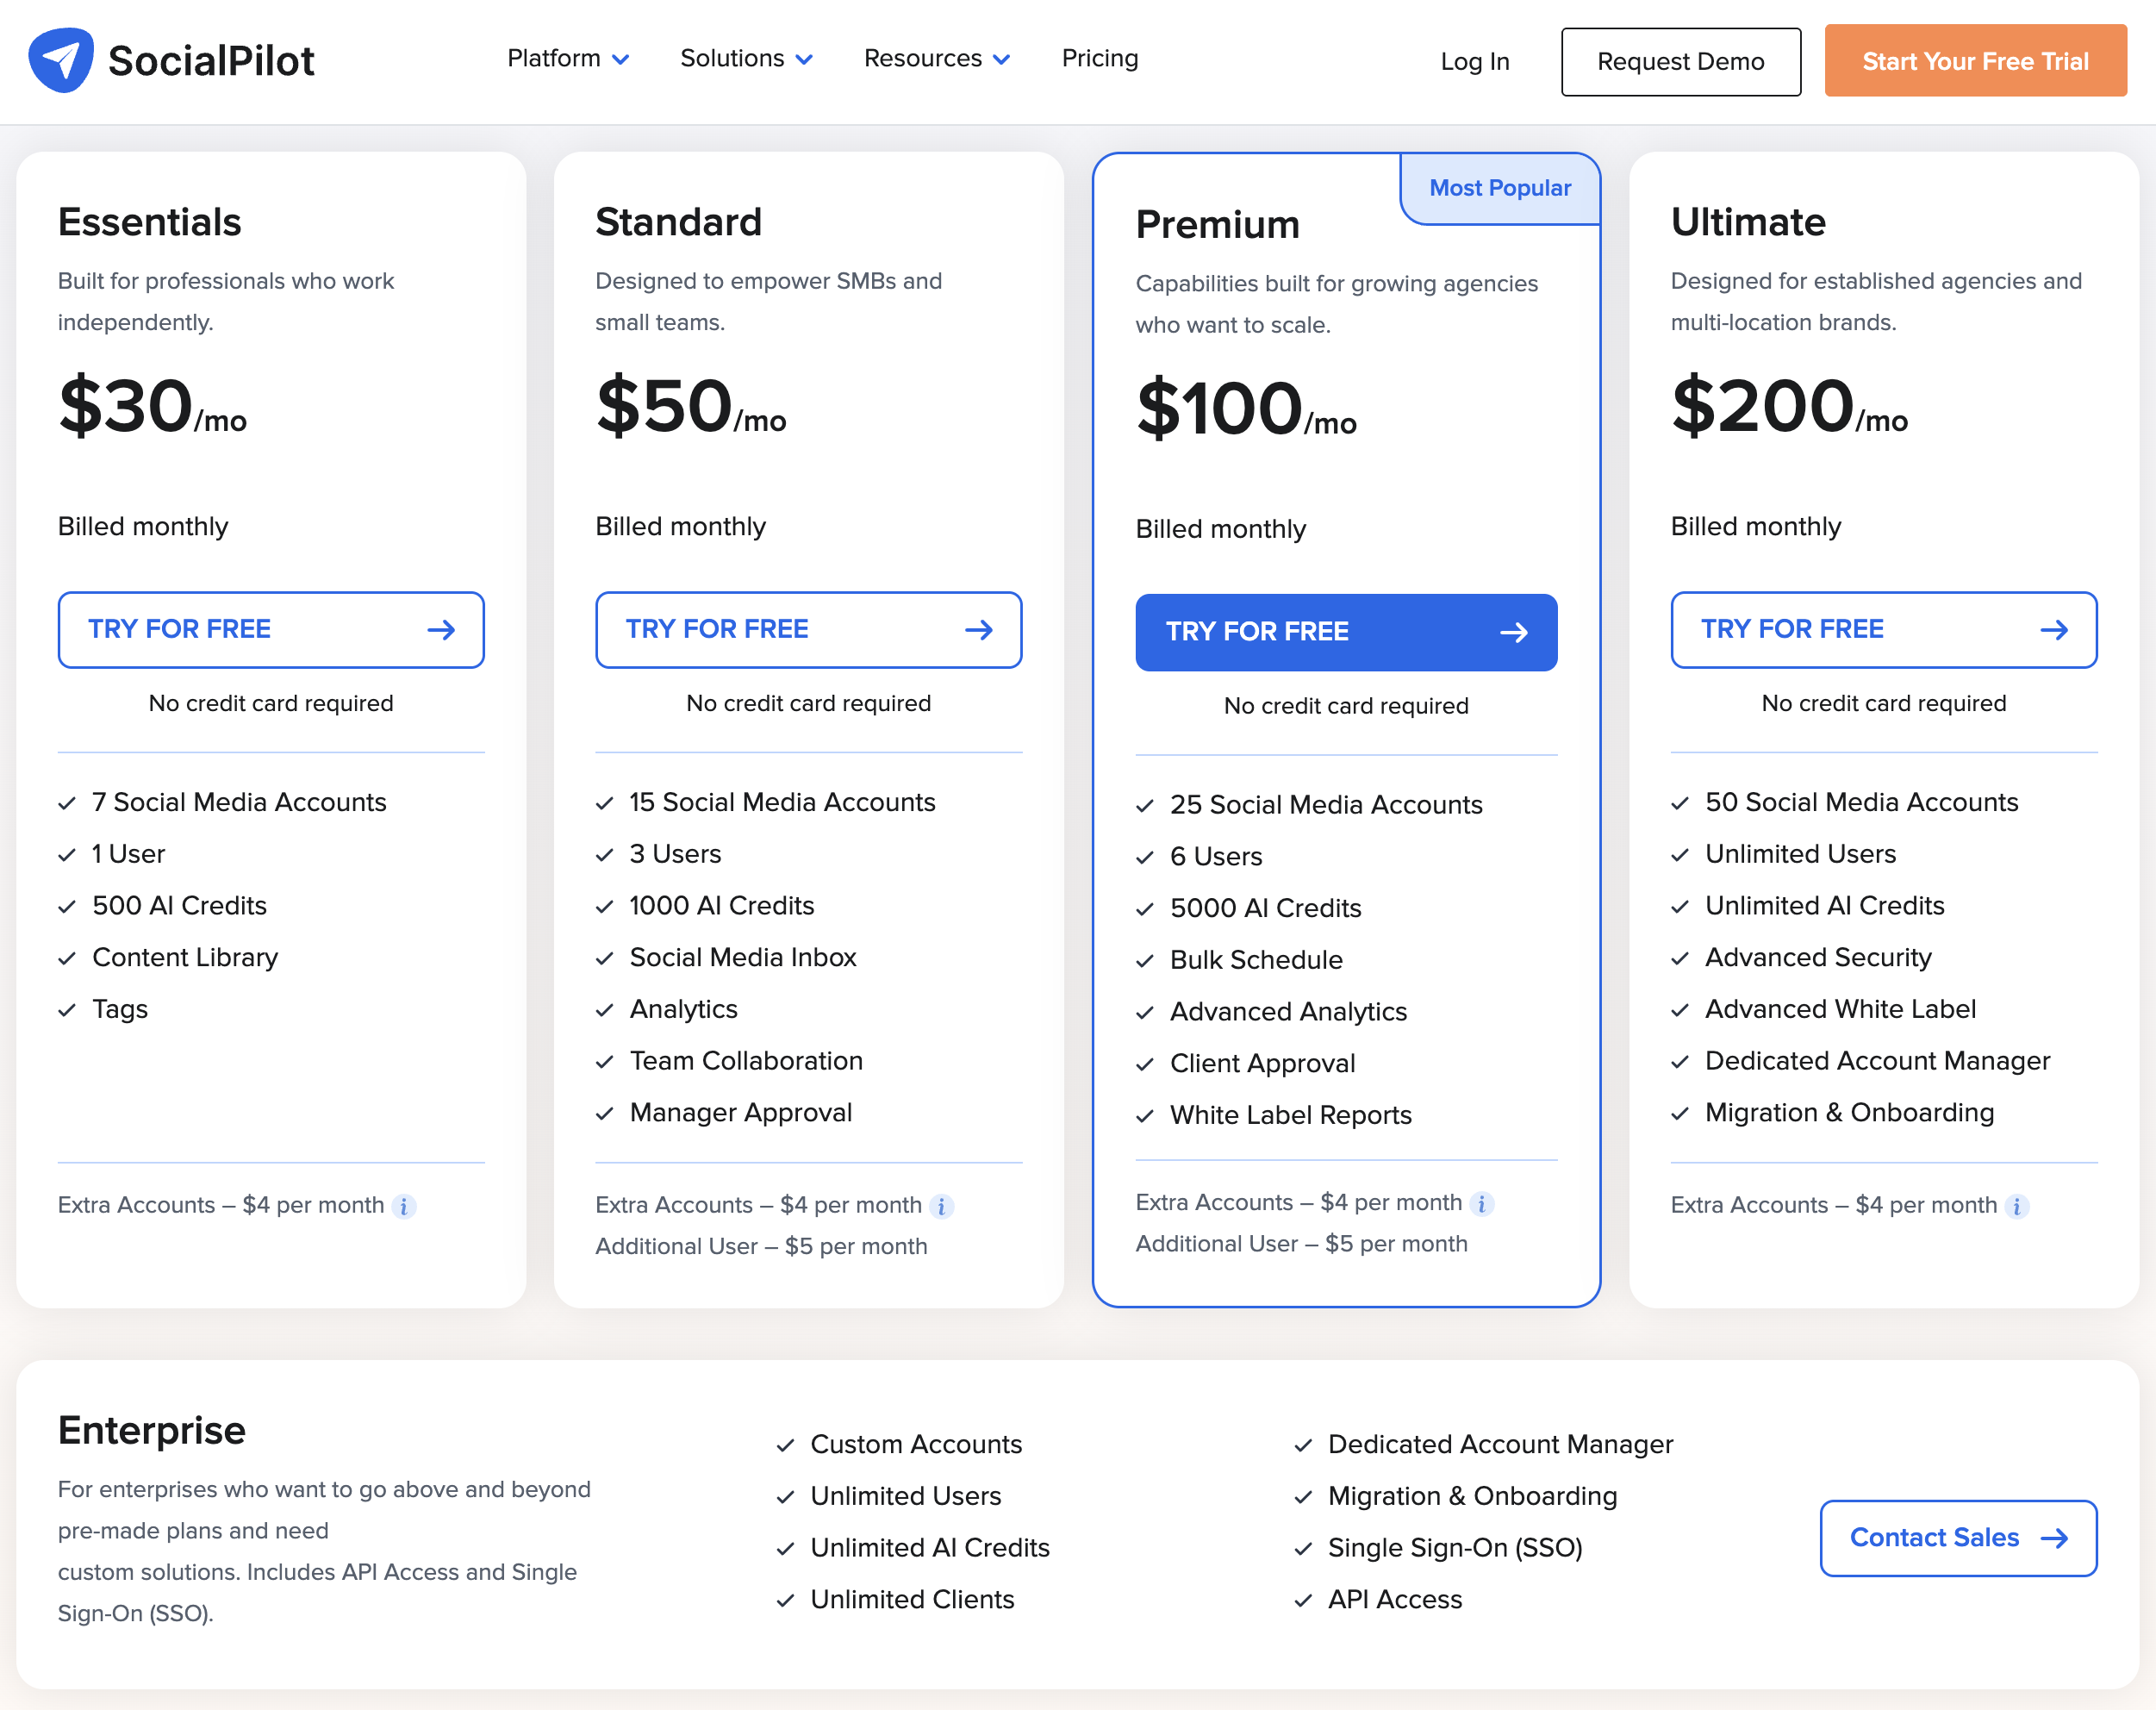Expand the Platform dropdown
The height and width of the screenshot is (1710, 2156).
pos(567,59)
